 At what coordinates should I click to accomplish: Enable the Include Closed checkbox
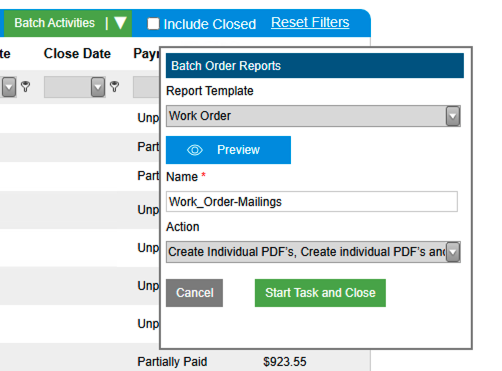[153, 23]
